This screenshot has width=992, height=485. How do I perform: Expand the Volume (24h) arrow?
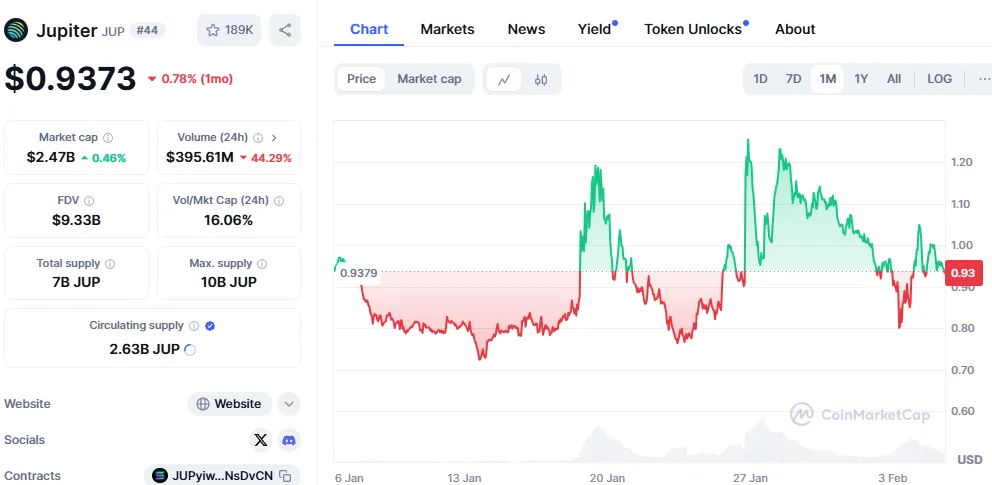click(x=274, y=138)
